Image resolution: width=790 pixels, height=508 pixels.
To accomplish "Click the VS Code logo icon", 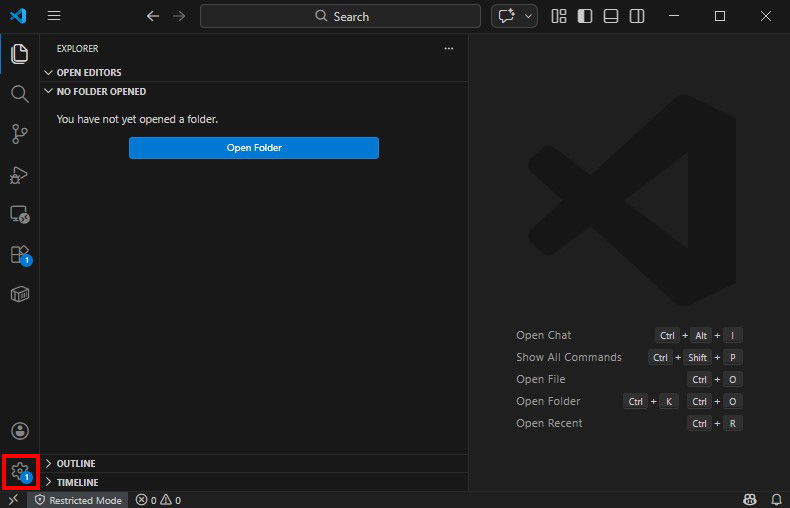I will (x=18, y=16).
